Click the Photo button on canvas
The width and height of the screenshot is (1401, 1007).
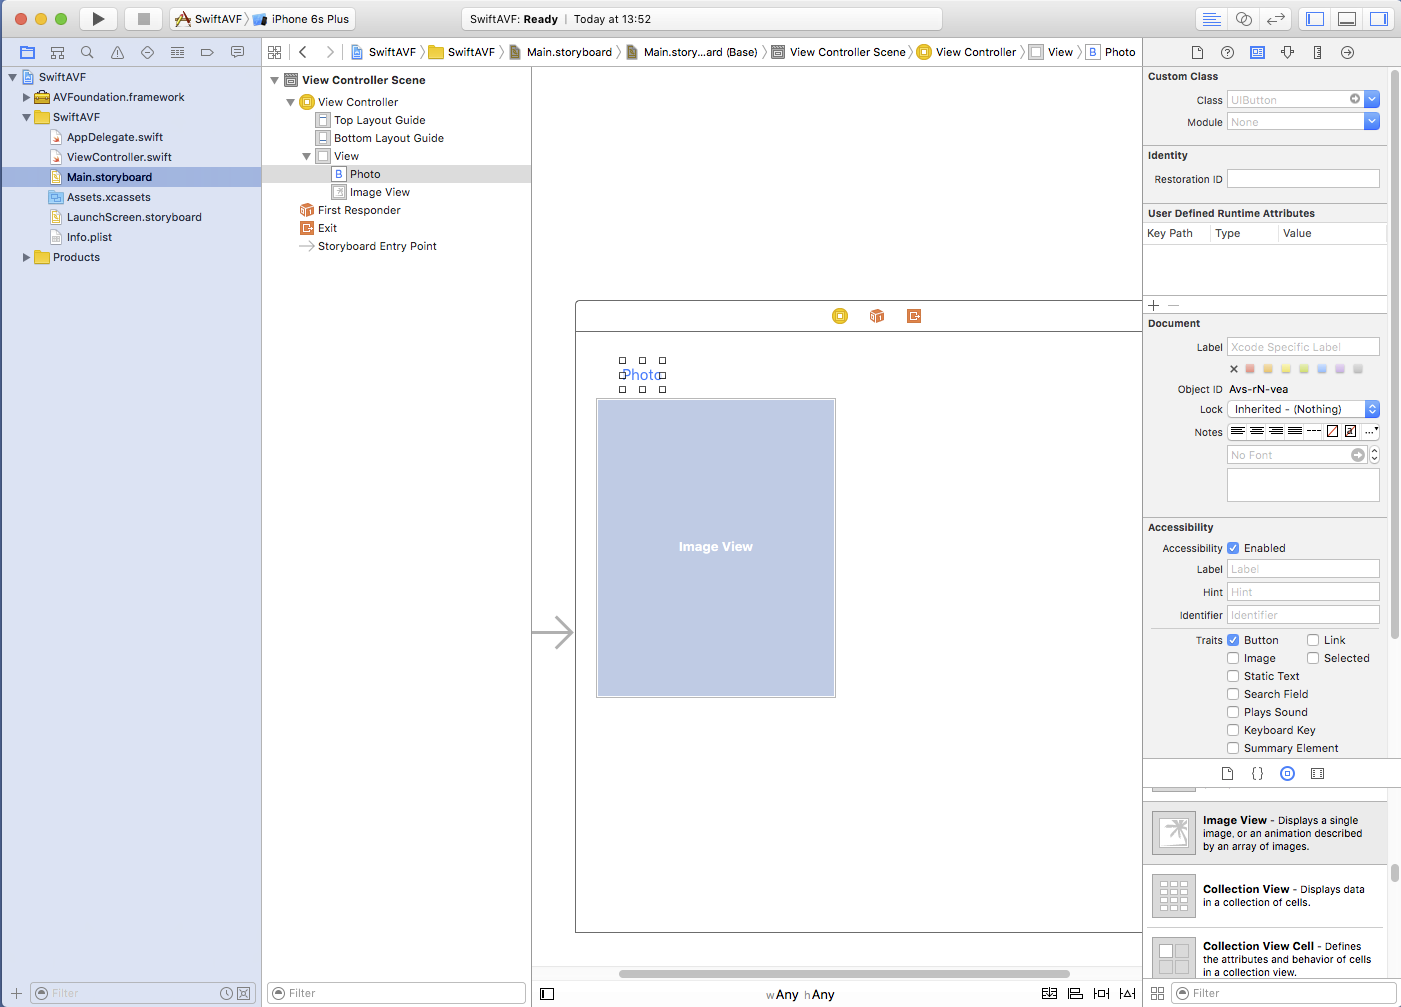click(641, 375)
